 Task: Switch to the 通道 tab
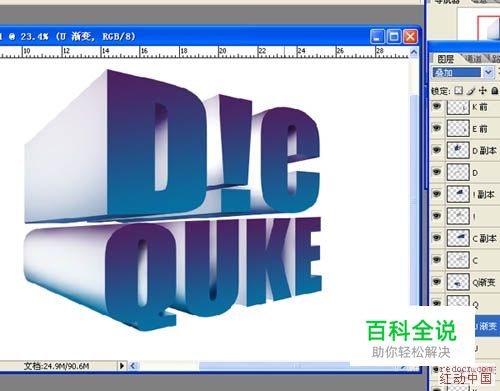click(x=473, y=59)
